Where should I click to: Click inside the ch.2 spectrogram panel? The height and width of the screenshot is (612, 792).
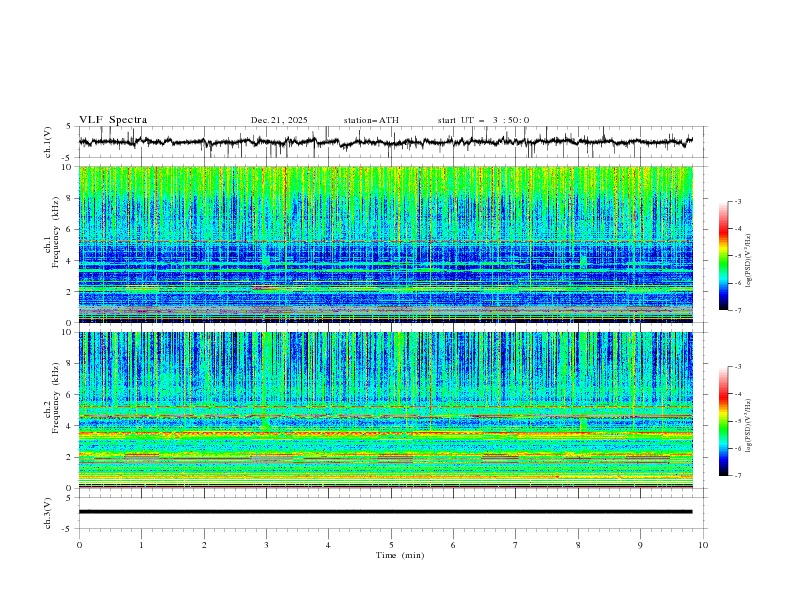coord(385,410)
